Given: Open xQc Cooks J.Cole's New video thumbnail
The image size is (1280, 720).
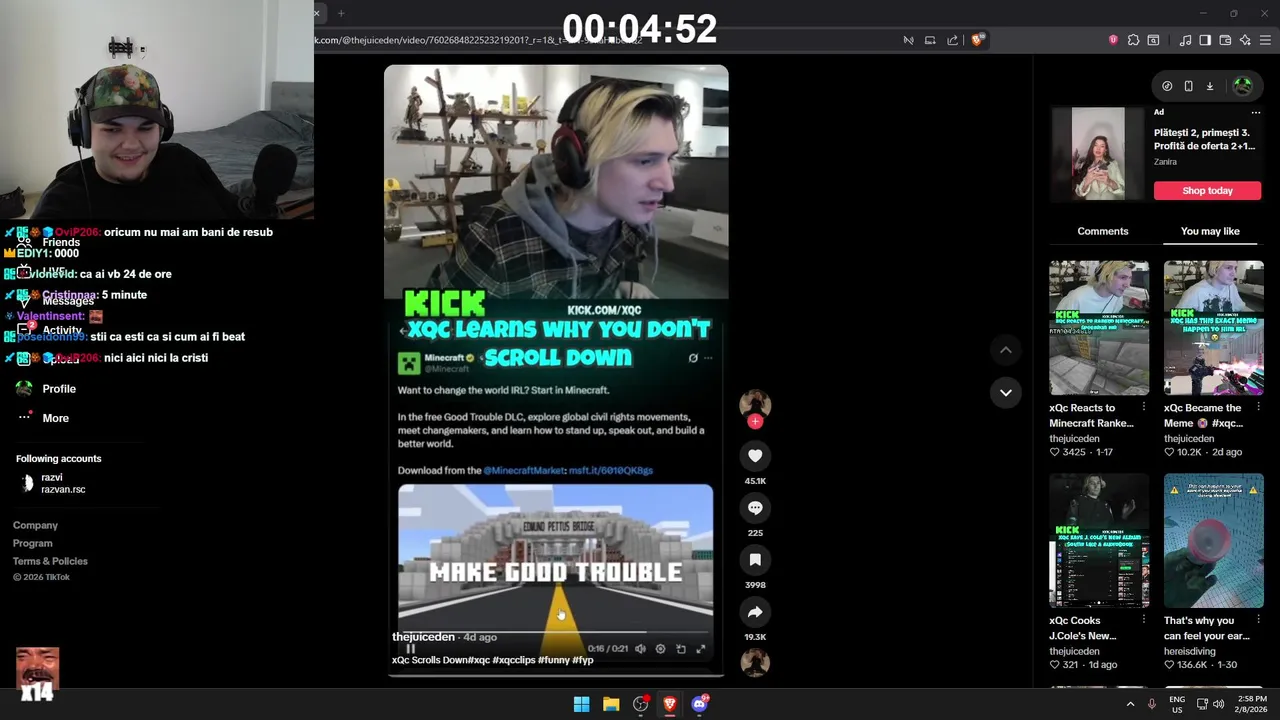Looking at the screenshot, I should 1099,541.
